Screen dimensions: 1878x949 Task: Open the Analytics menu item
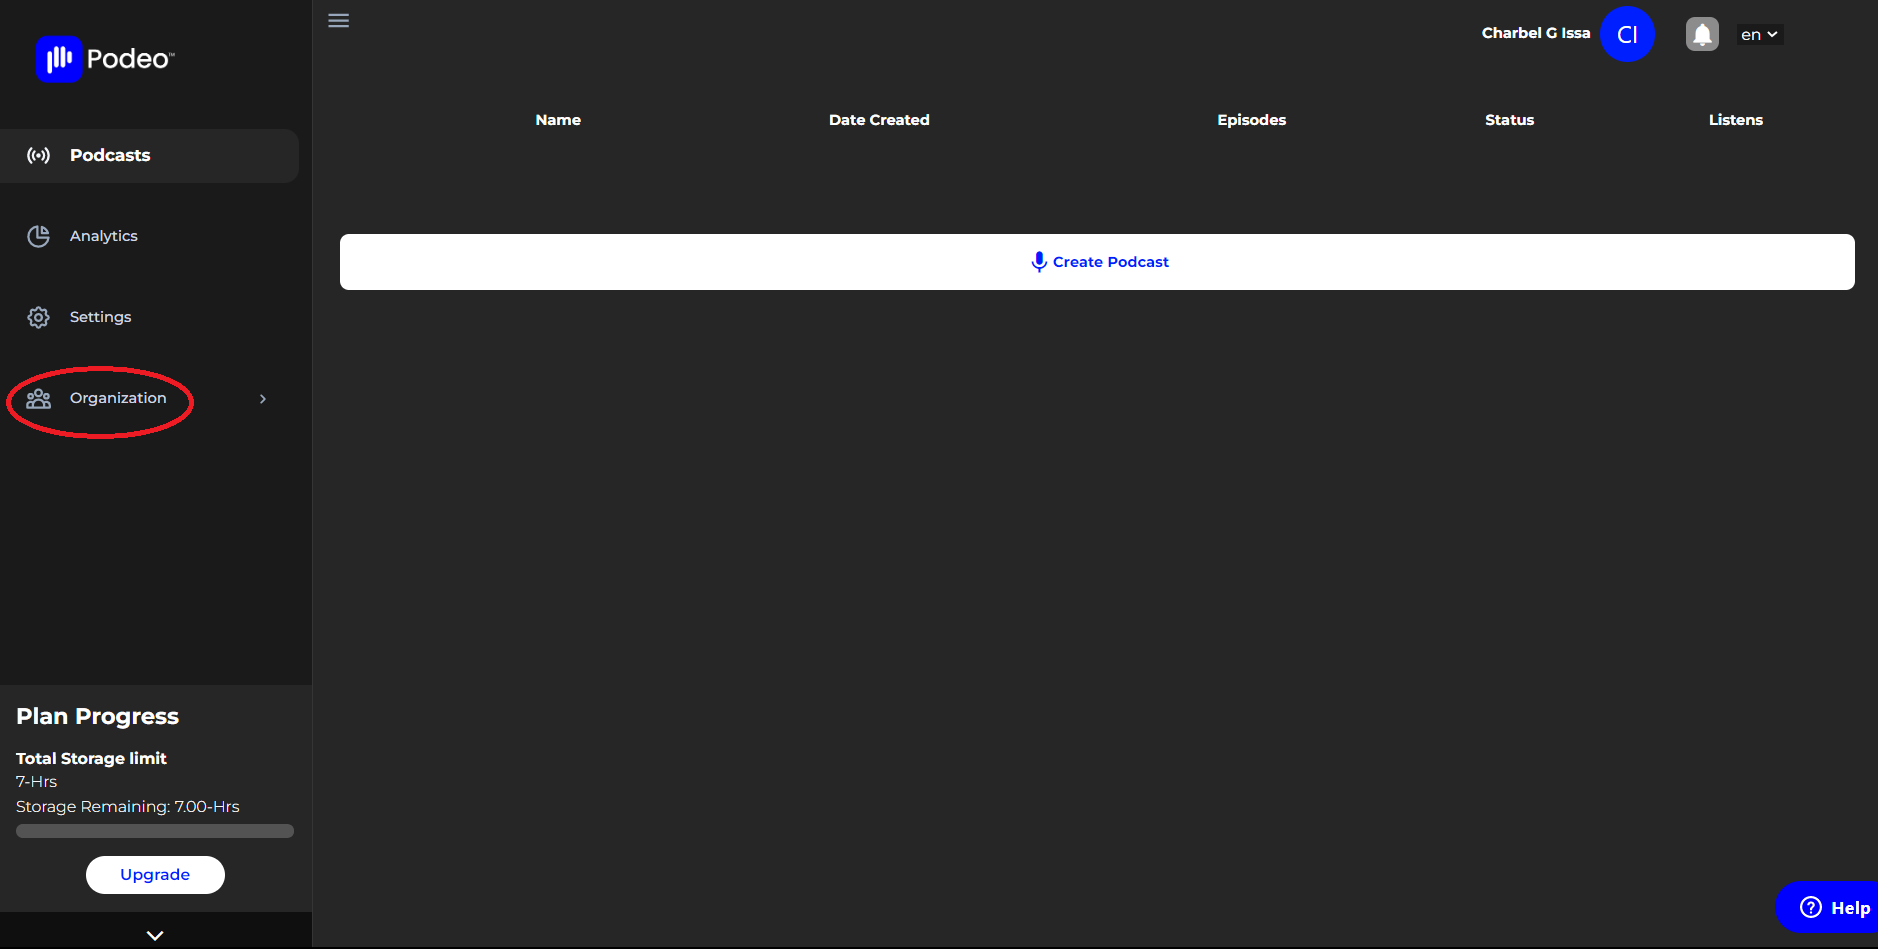click(x=104, y=236)
